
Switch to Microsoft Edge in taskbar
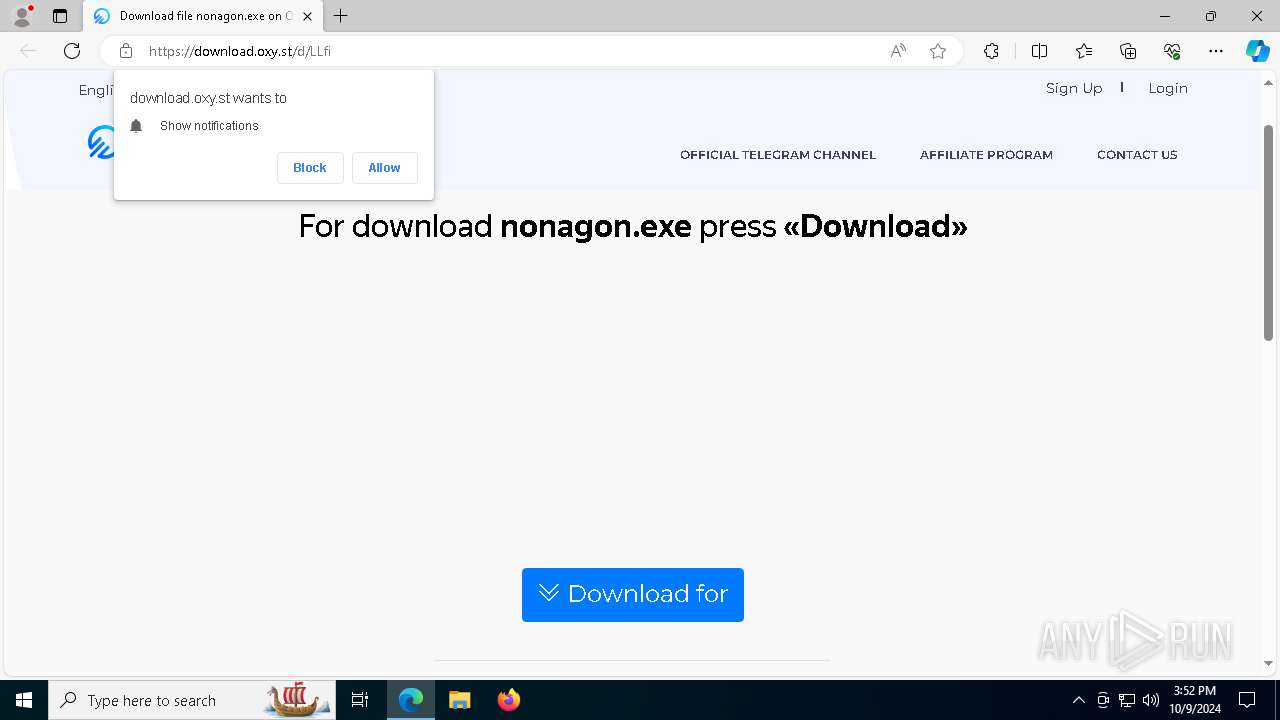tap(411, 700)
